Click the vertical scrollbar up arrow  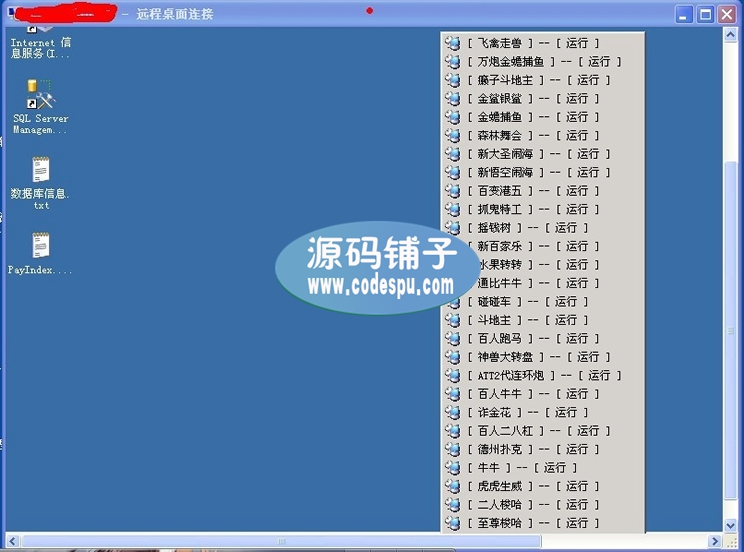[731, 35]
